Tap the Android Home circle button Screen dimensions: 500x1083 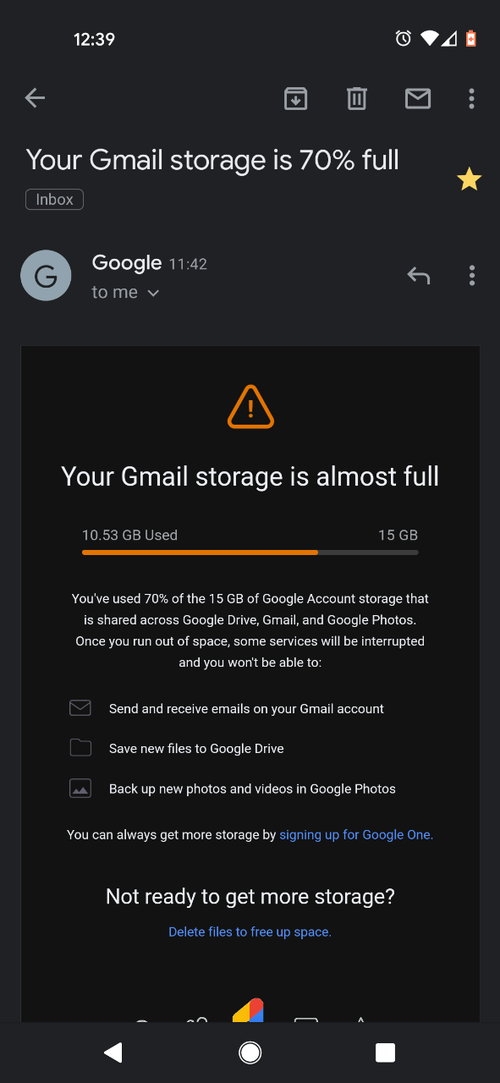250,1052
